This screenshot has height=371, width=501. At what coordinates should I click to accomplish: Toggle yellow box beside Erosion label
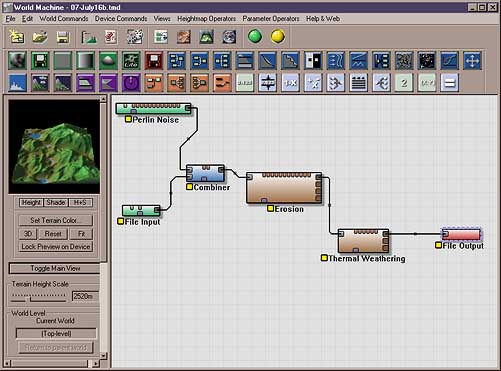[x=270, y=209]
